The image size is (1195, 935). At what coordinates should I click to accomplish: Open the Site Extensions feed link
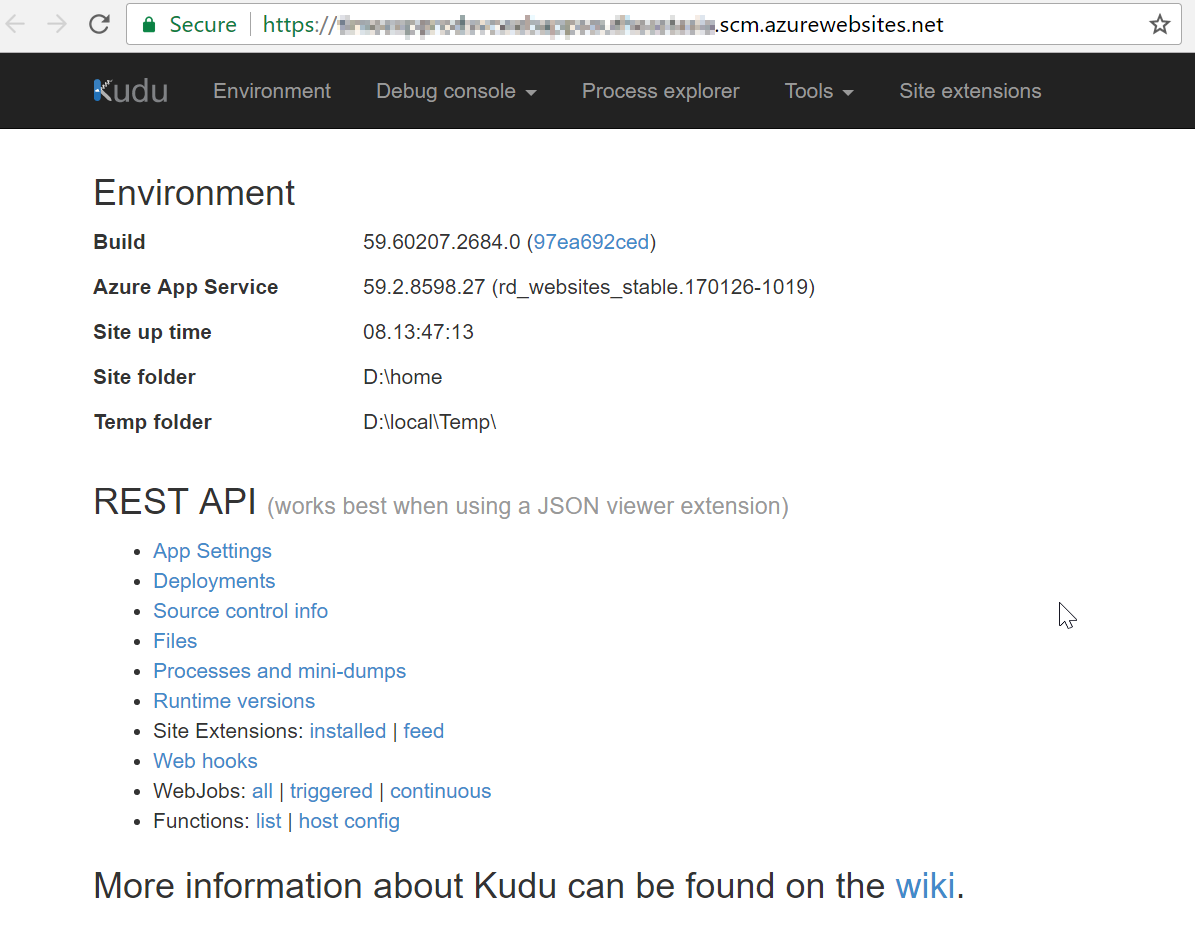point(424,731)
